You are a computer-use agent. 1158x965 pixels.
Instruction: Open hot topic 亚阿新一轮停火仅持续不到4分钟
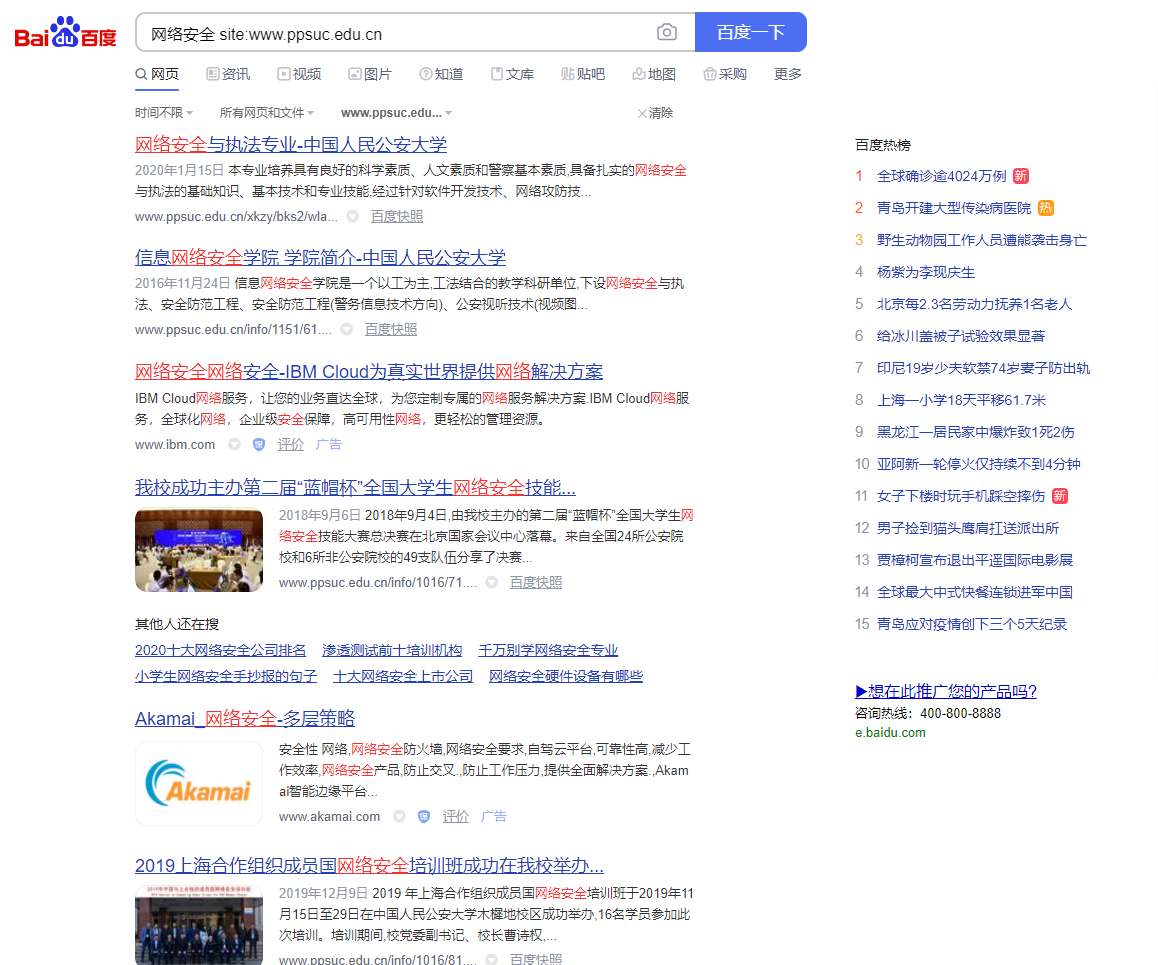979,464
